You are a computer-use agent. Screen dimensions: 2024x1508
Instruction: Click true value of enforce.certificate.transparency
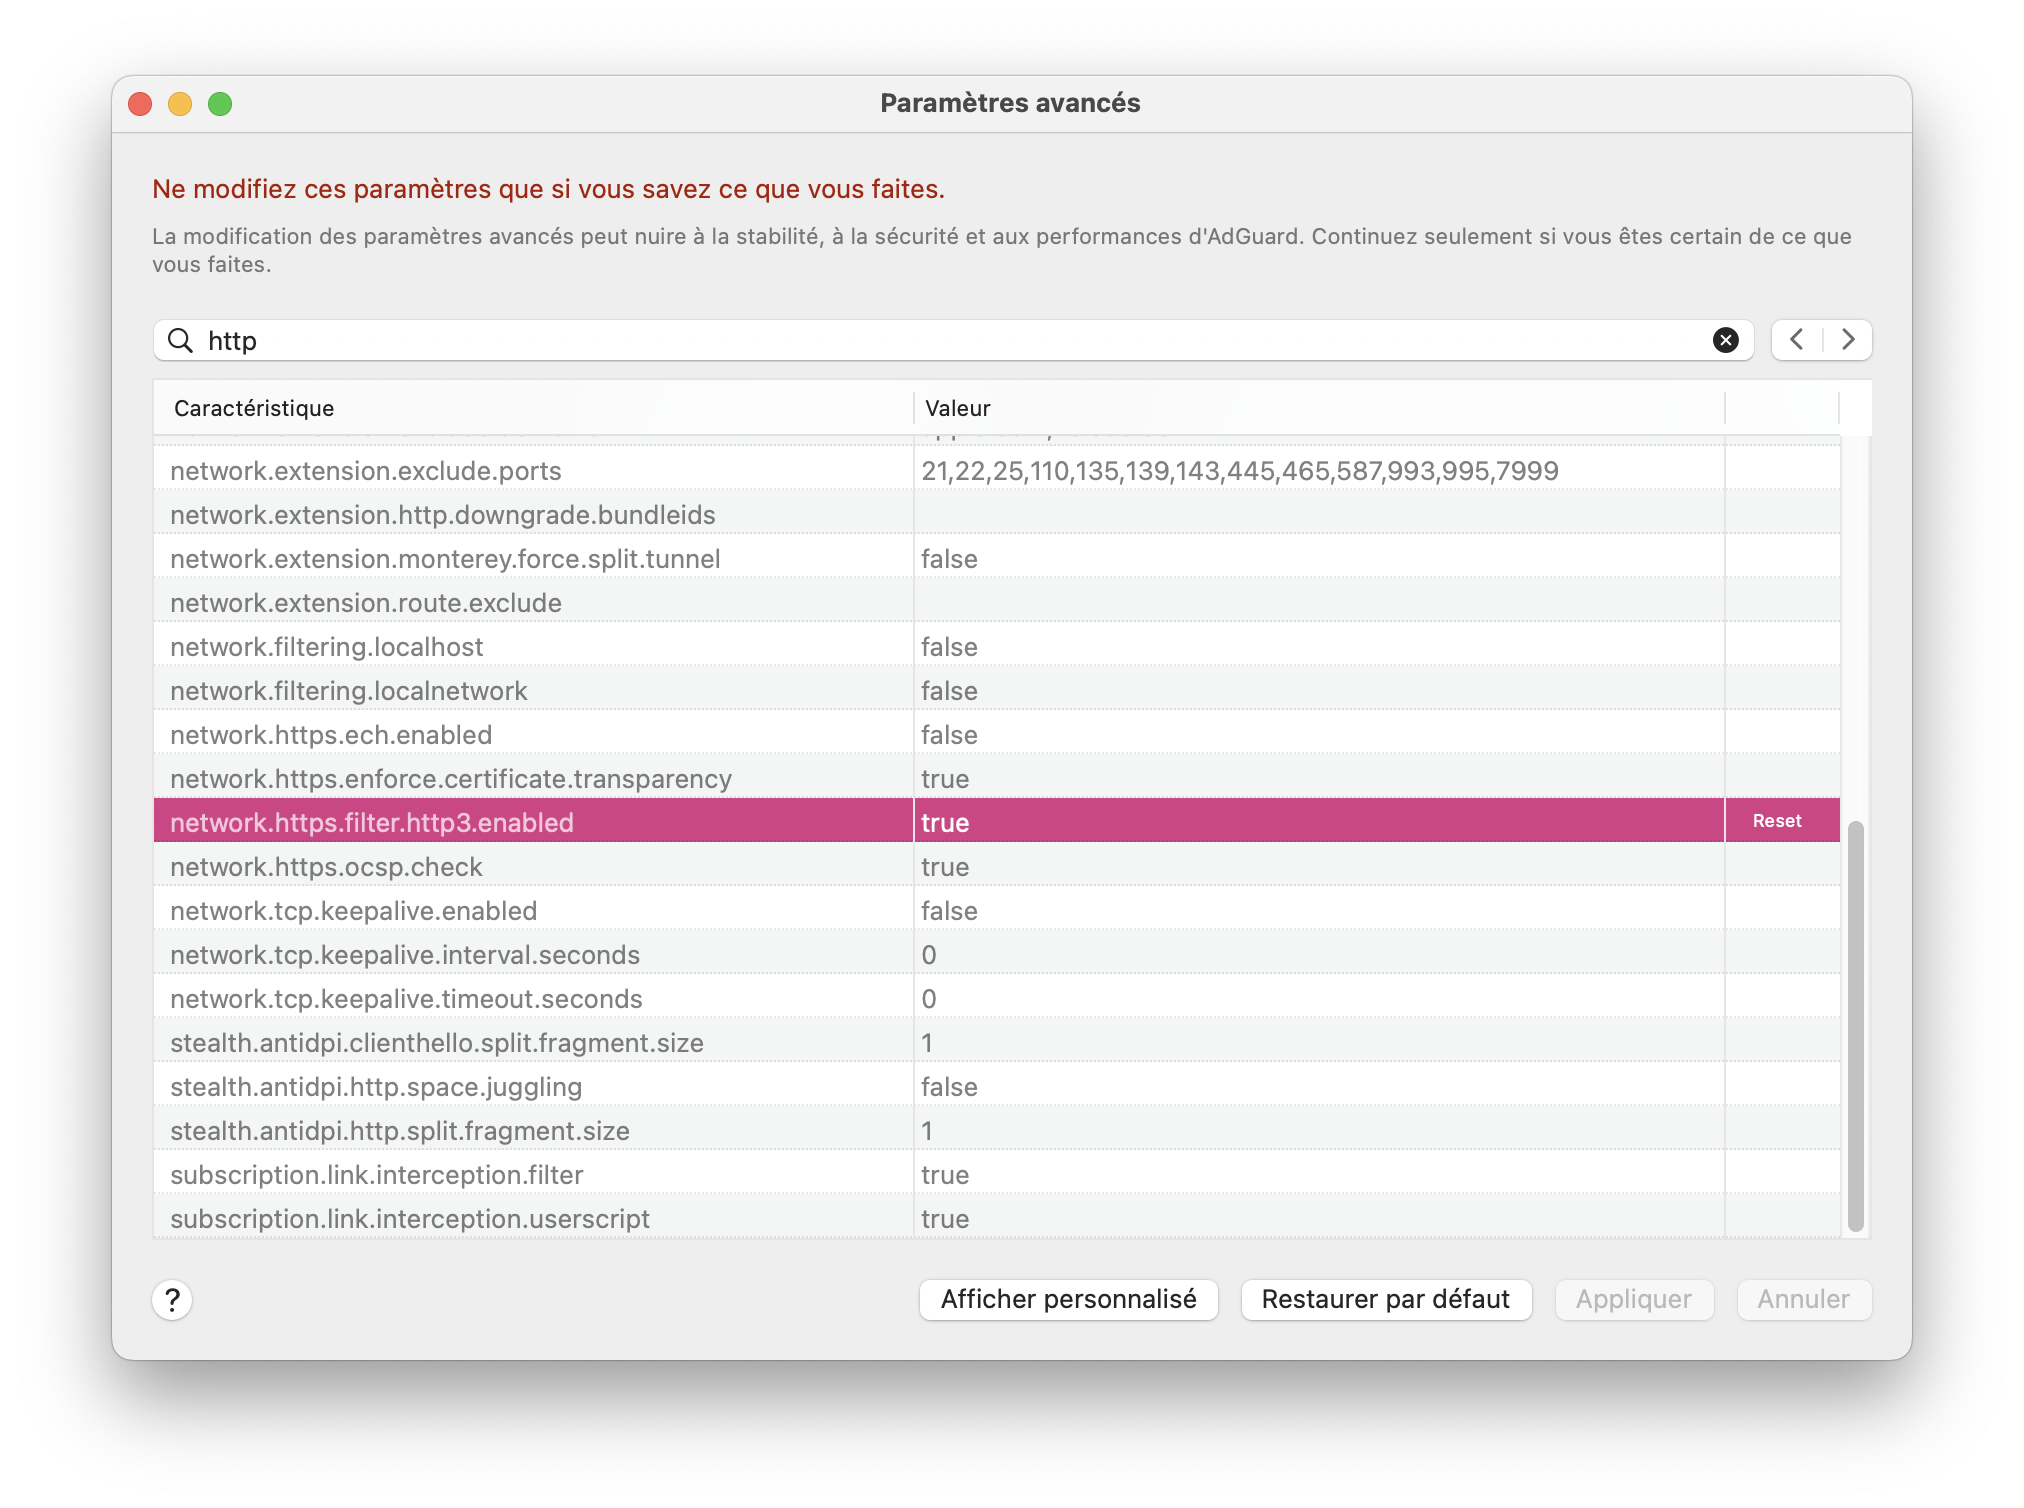(945, 779)
